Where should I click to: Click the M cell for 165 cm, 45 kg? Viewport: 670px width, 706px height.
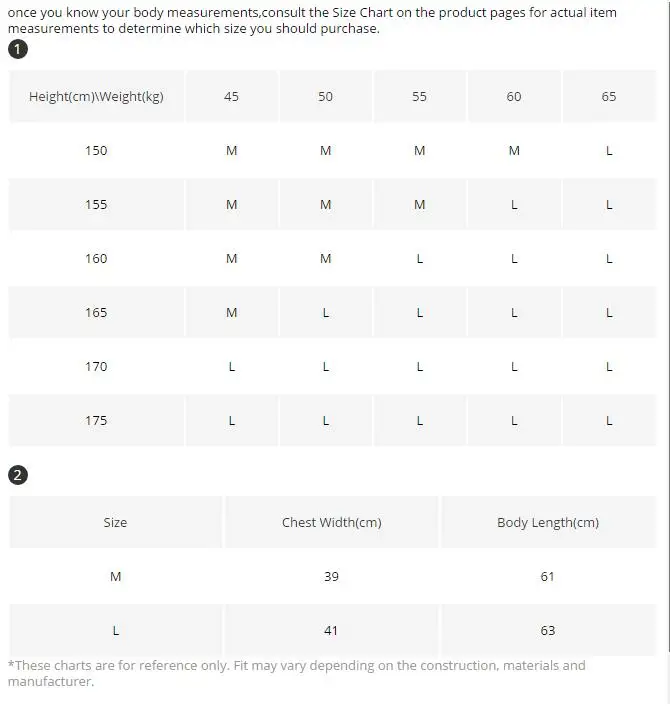coord(231,312)
